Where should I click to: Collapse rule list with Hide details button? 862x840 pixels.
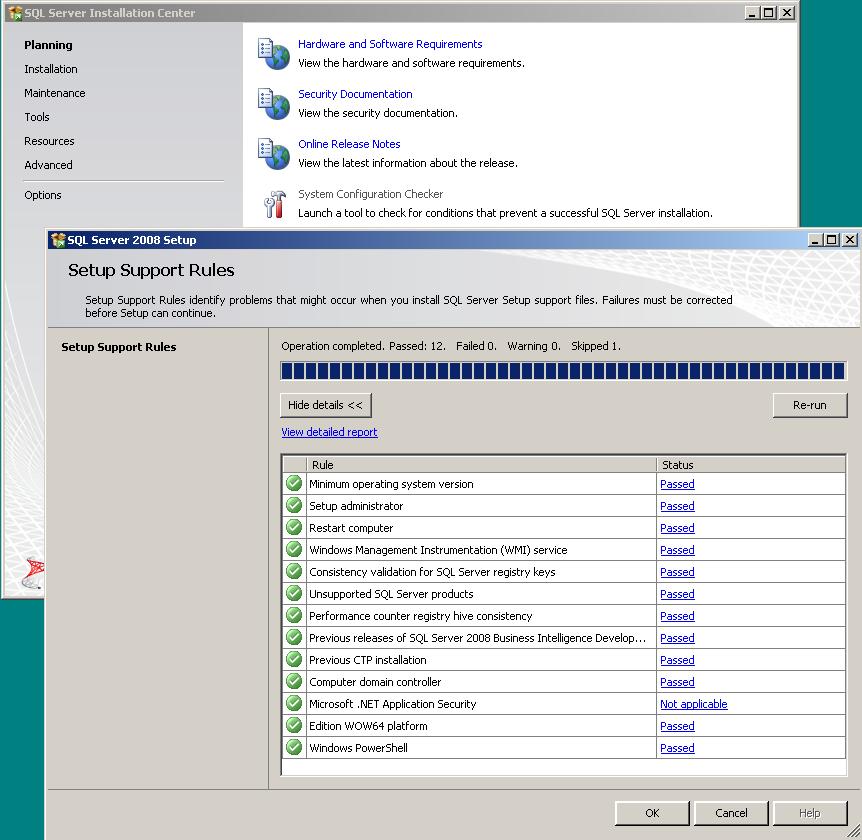[x=325, y=405]
